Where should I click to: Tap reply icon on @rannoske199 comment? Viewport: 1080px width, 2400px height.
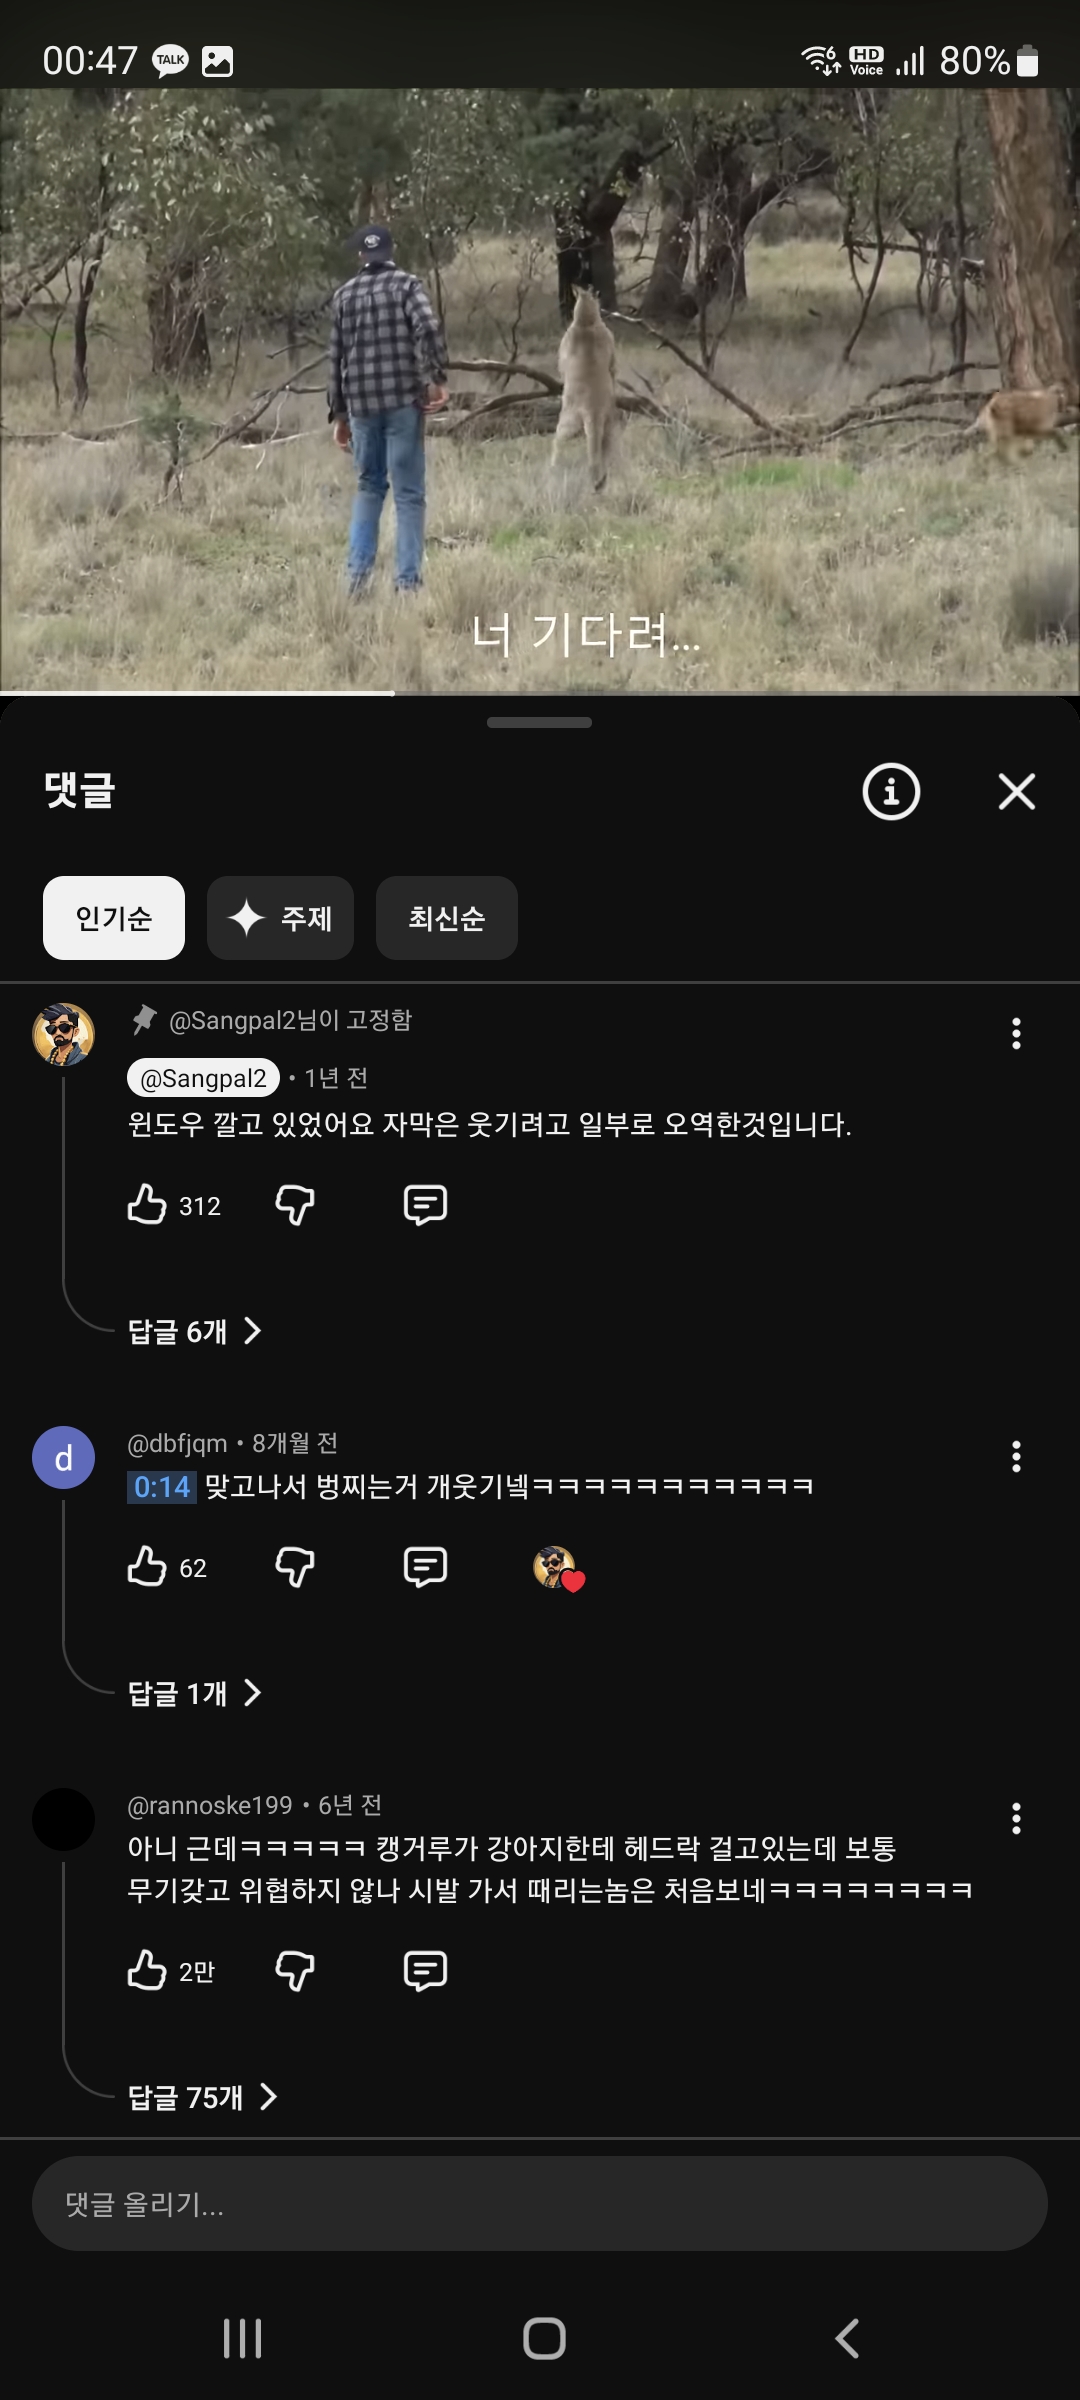pyautogui.click(x=425, y=1971)
